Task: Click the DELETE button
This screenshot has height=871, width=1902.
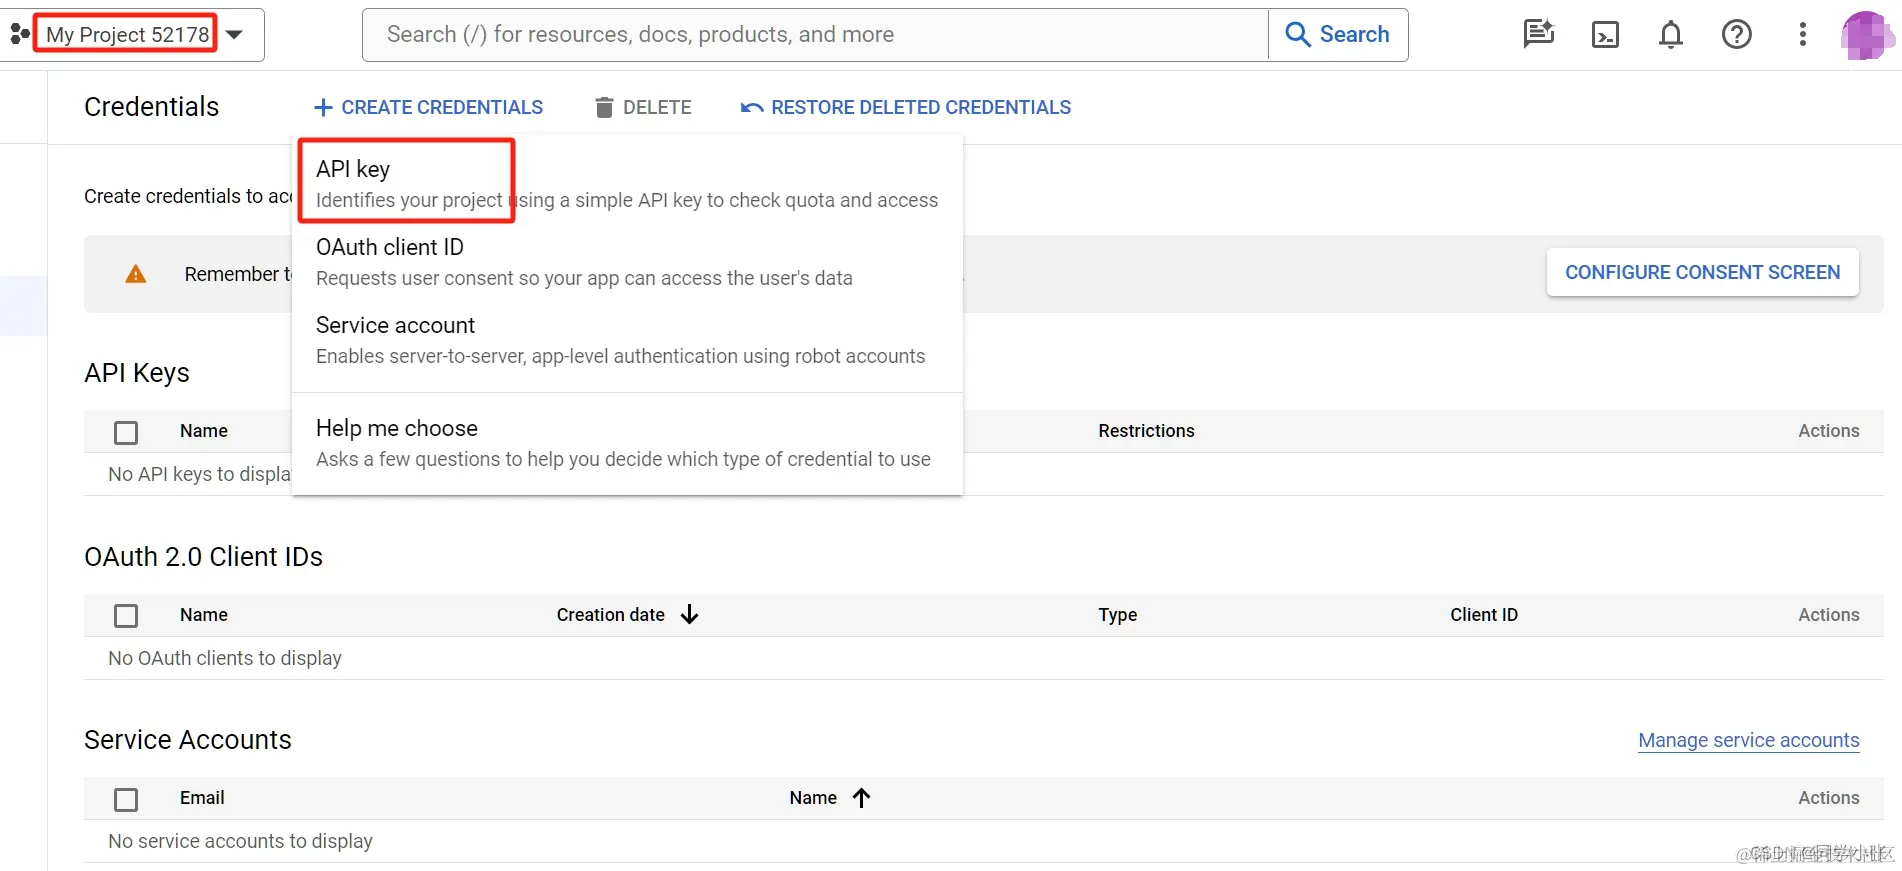Action: [x=642, y=107]
